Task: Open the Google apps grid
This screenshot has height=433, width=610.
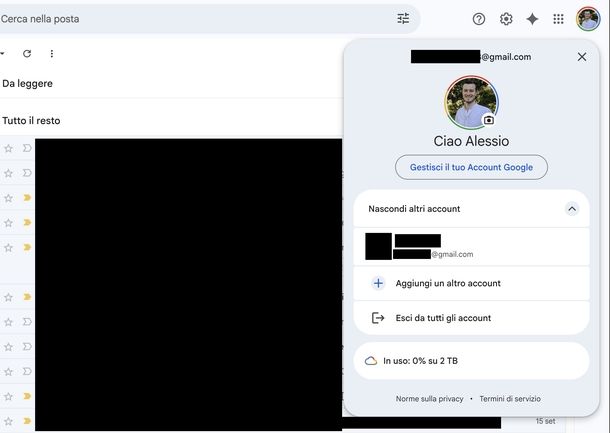Action: (x=559, y=19)
